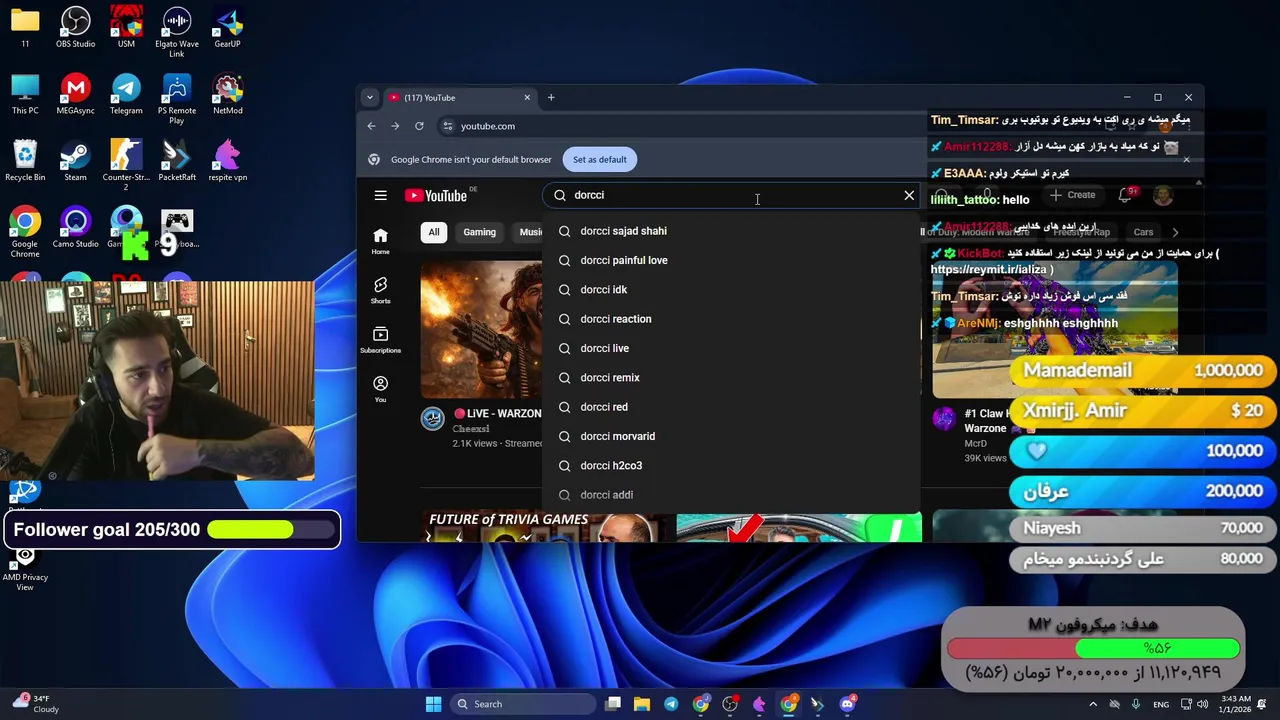This screenshot has width=1280, height=720.
Task: Click Chrome forward navigation arrow
Action: (395, 126)
